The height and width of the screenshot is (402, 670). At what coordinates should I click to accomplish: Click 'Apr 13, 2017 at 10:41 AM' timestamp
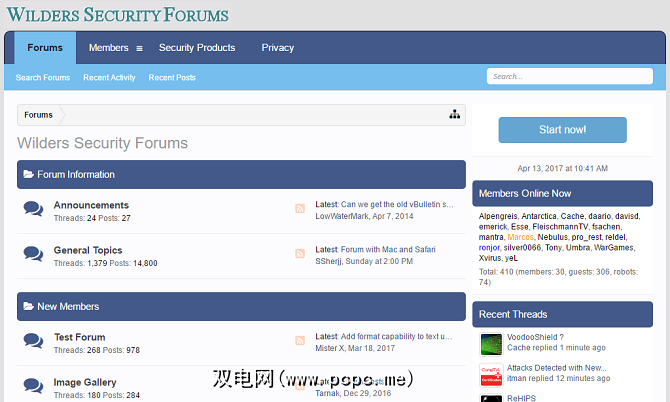point(562,168)
